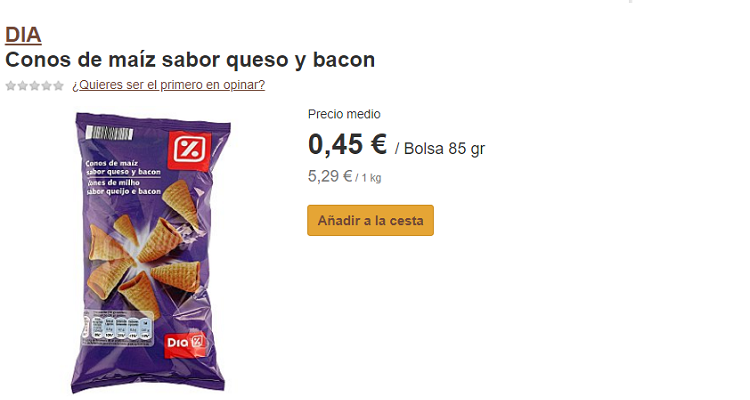This screenshot has height=400, width=750.
Task: Click the product name text printed on bag
Action: pyautogui.click(x=123, y=177)
